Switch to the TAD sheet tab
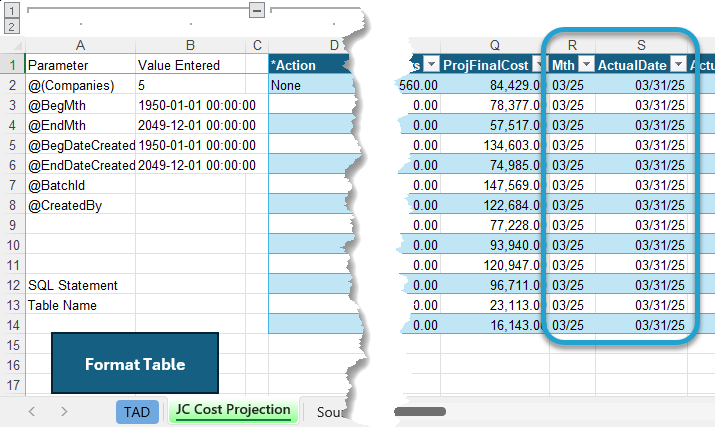This screenshot has width=715, height=427. click(137, 411)
